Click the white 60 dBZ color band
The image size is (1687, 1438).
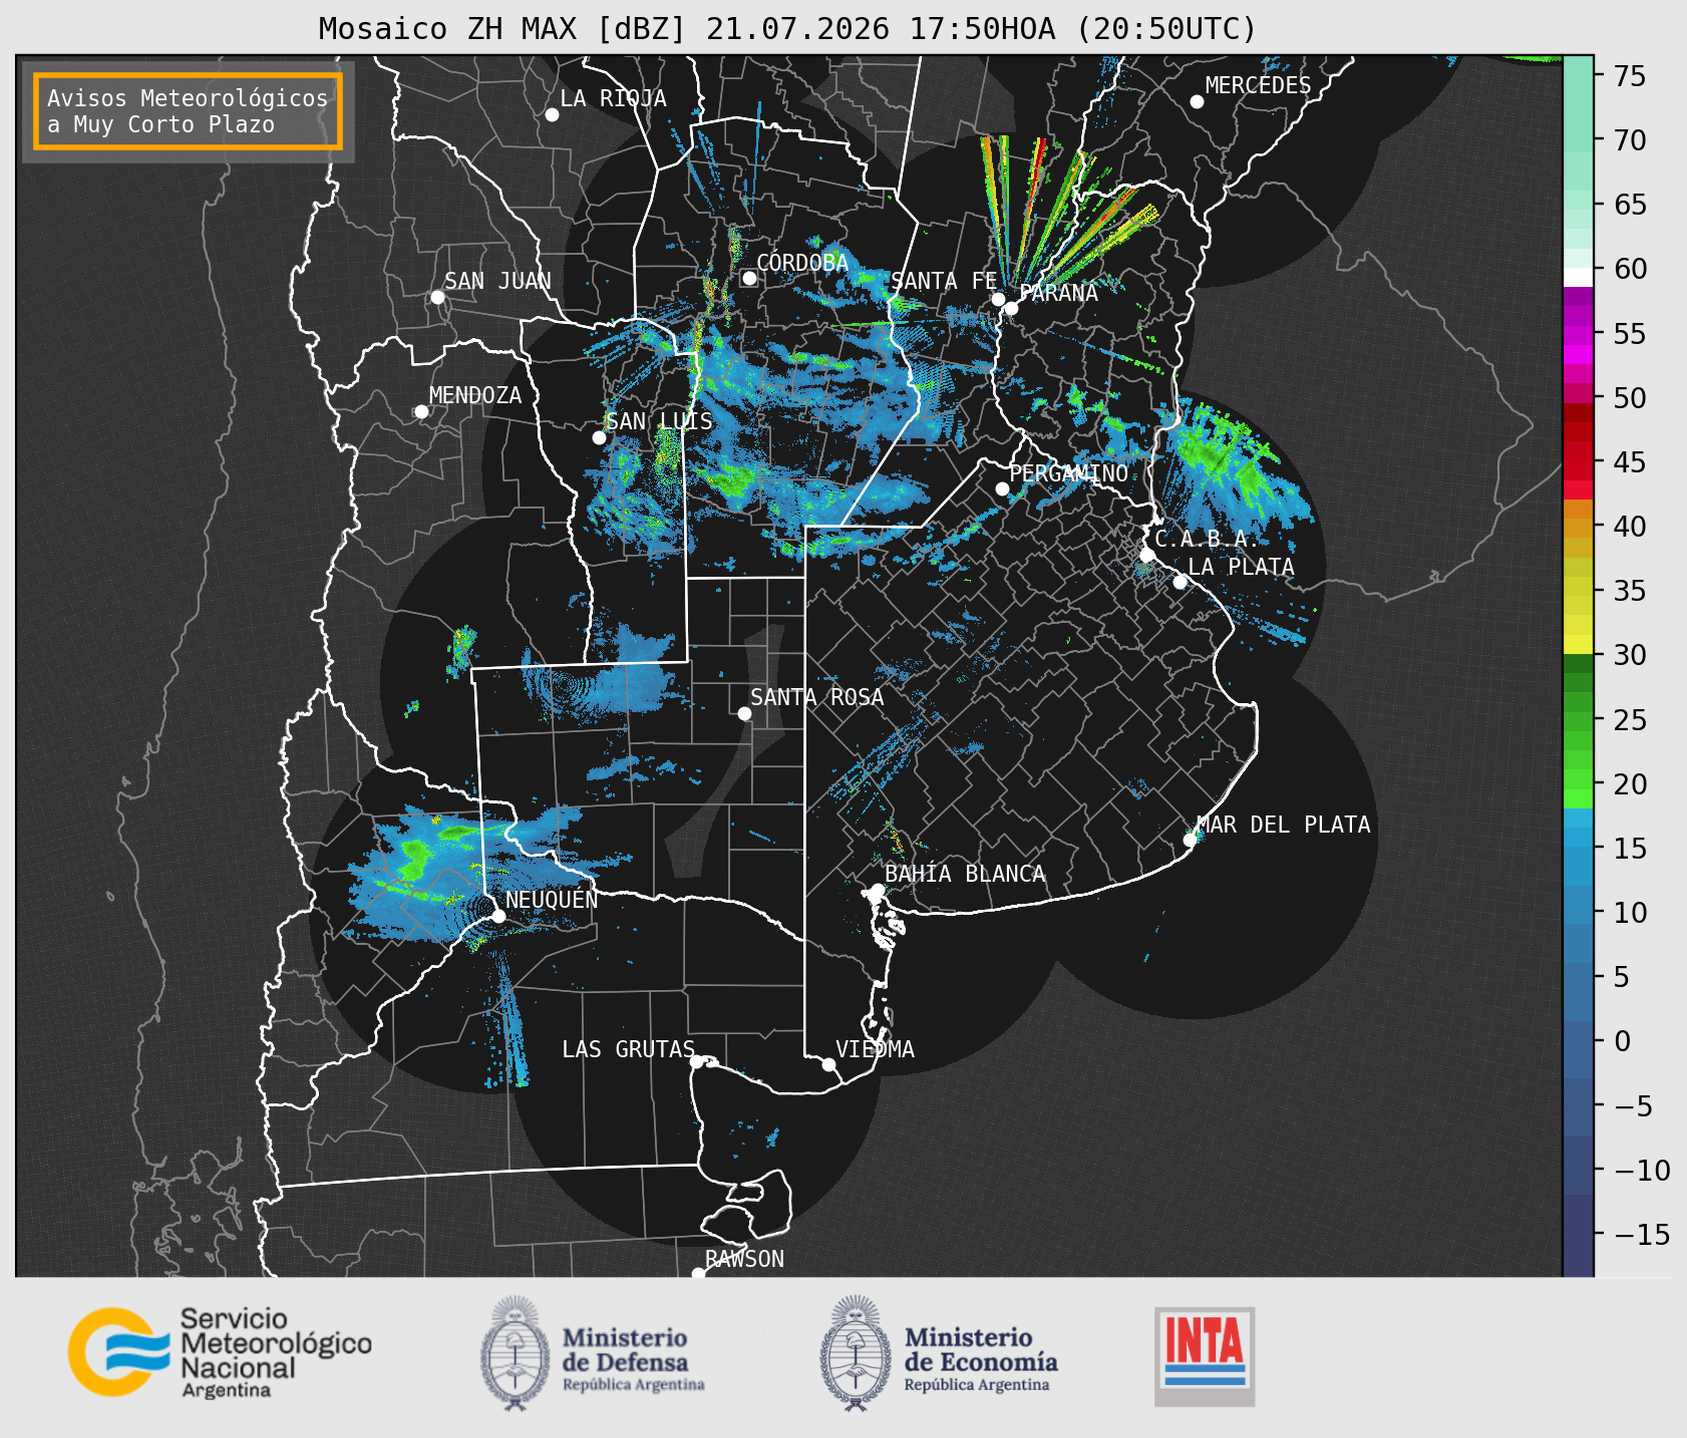[x=1578, y=276]
